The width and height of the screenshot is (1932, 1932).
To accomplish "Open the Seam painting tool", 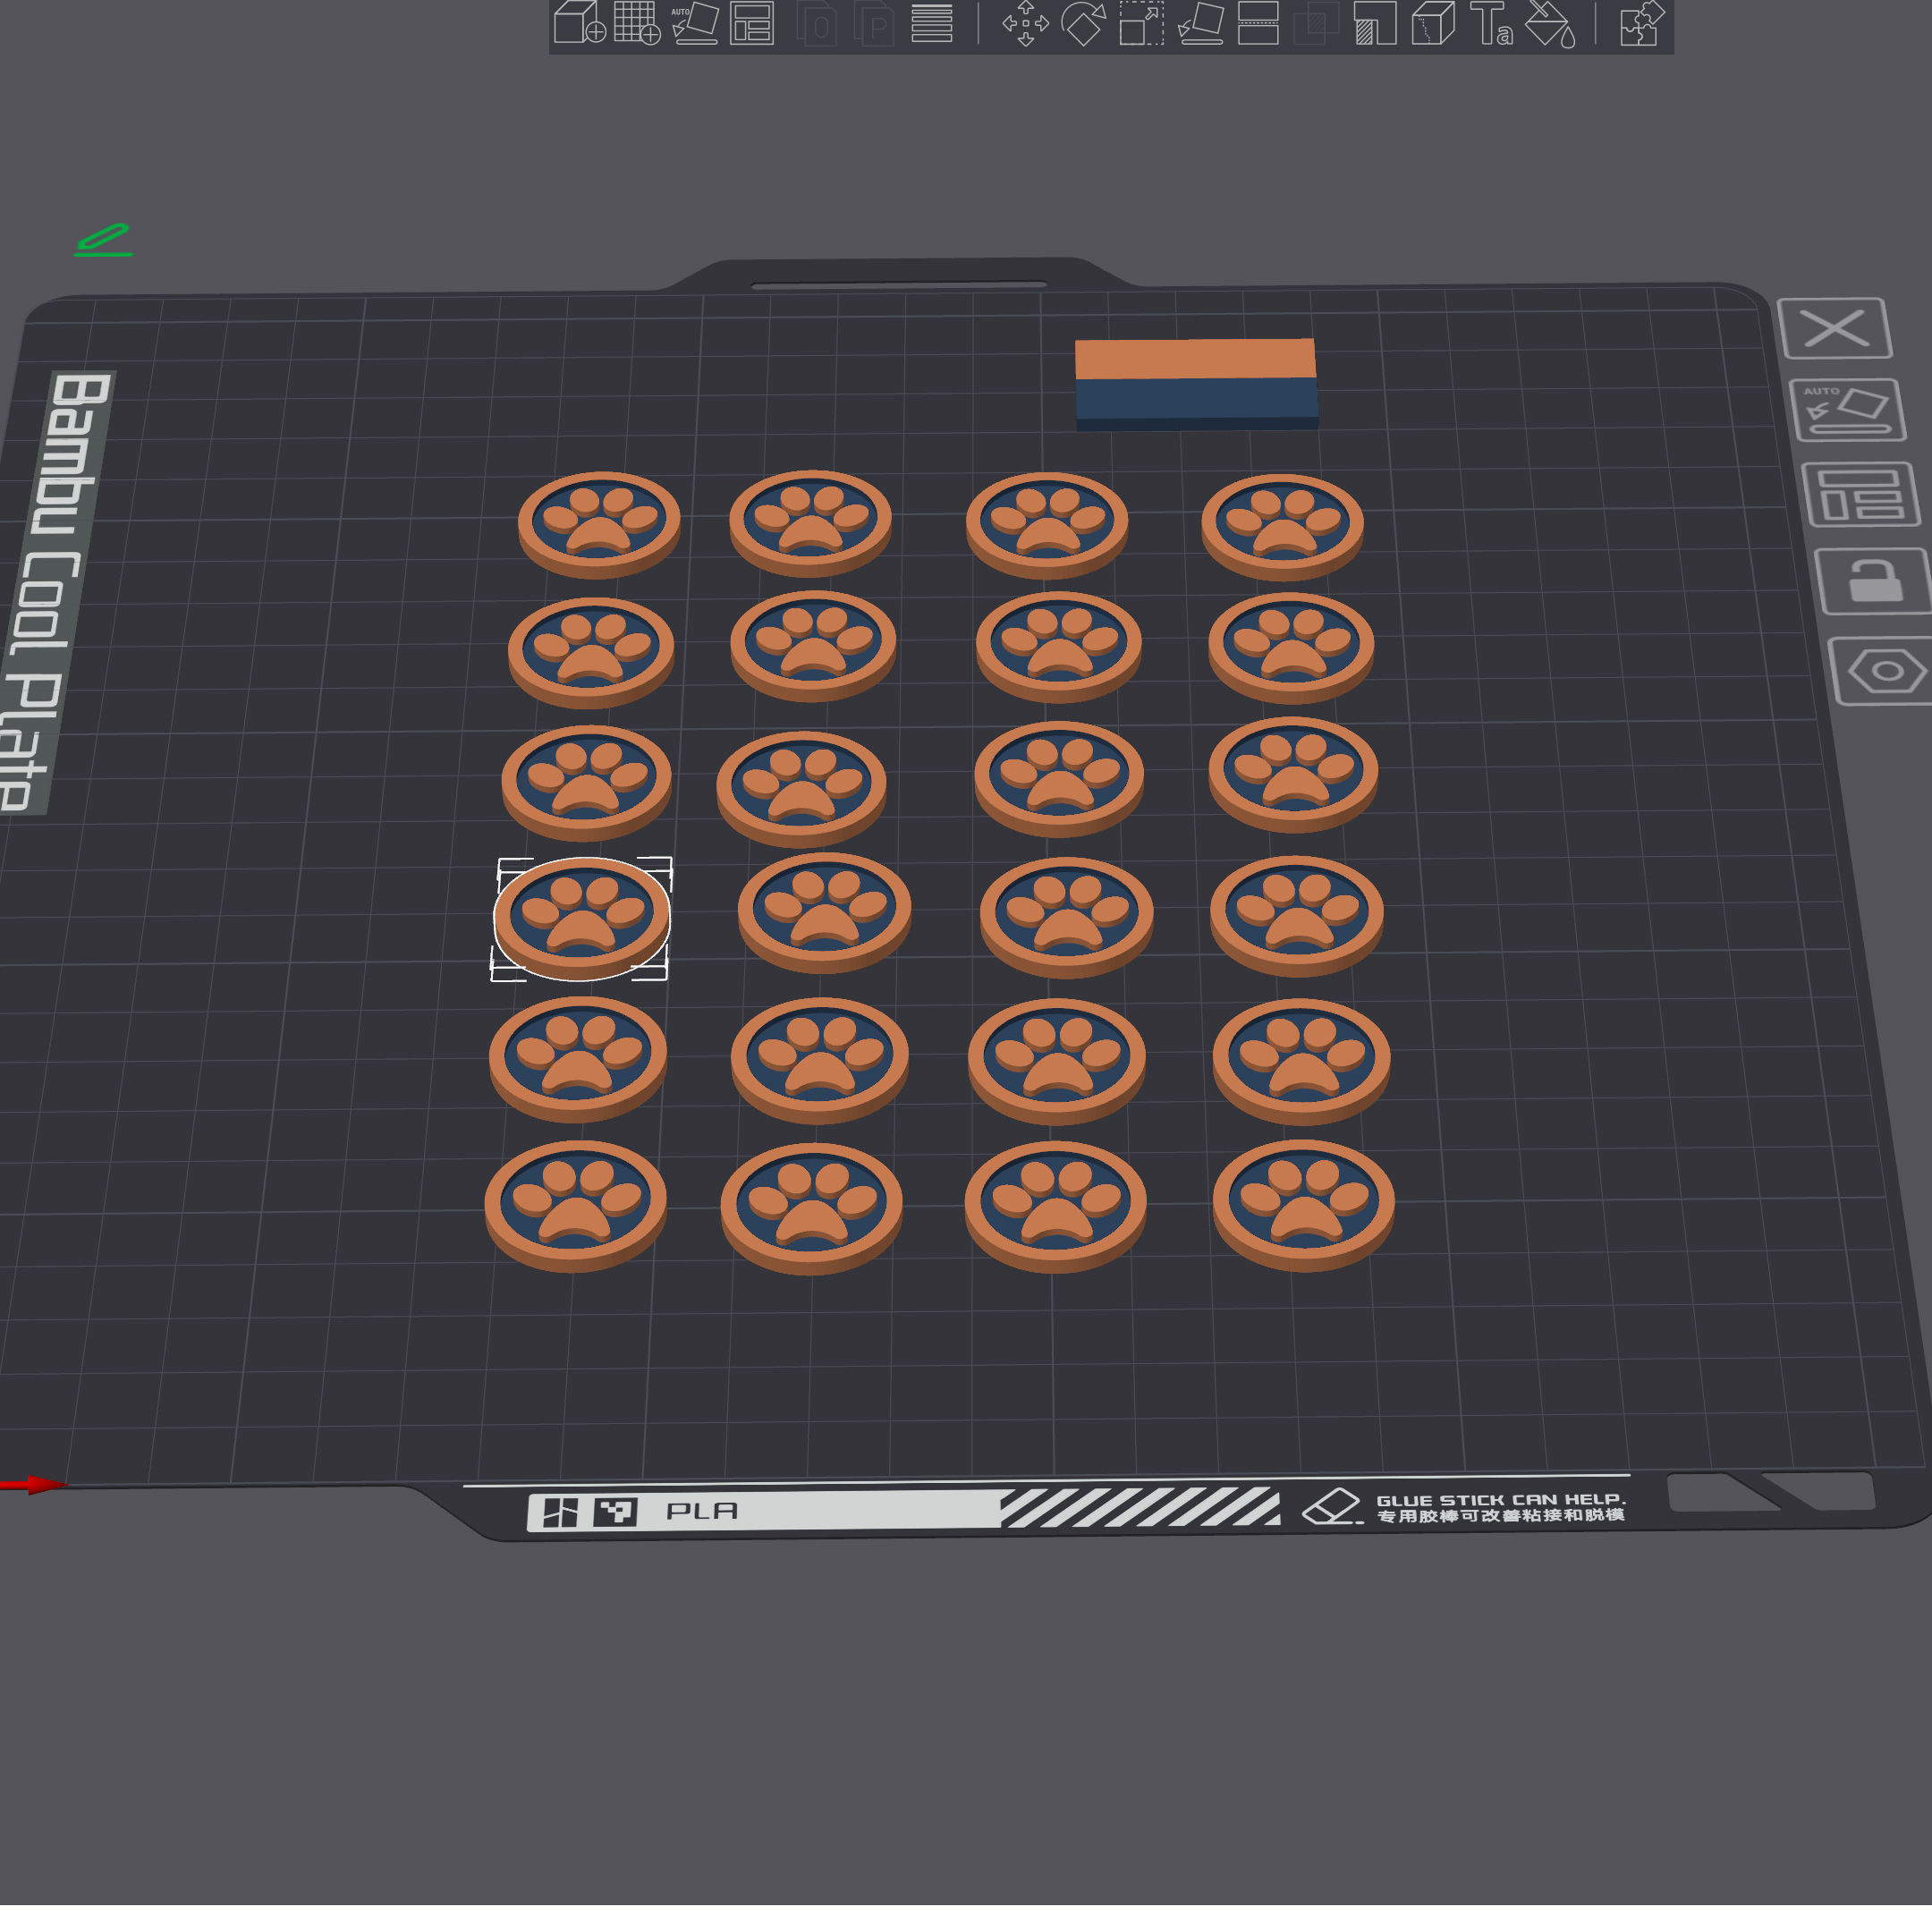I will click(1433, 23).
